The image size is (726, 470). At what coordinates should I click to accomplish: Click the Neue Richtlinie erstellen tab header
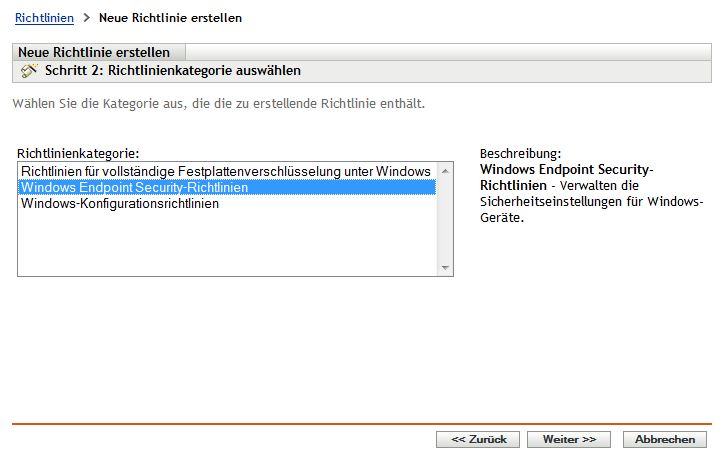99,52
